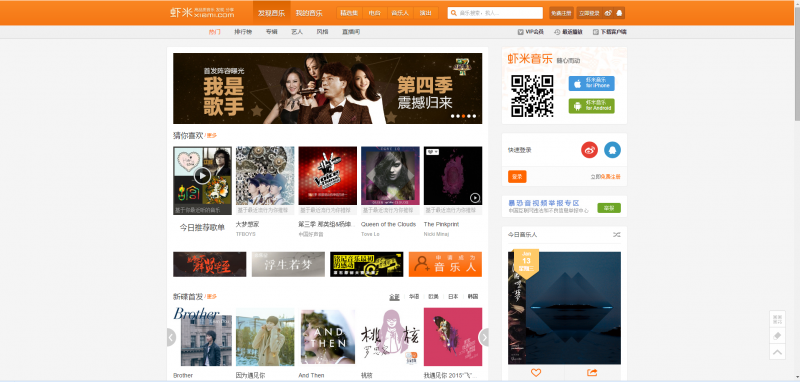Open the 我是歌手 第四季 banner

pyautogui.click(x=328, y=88)
